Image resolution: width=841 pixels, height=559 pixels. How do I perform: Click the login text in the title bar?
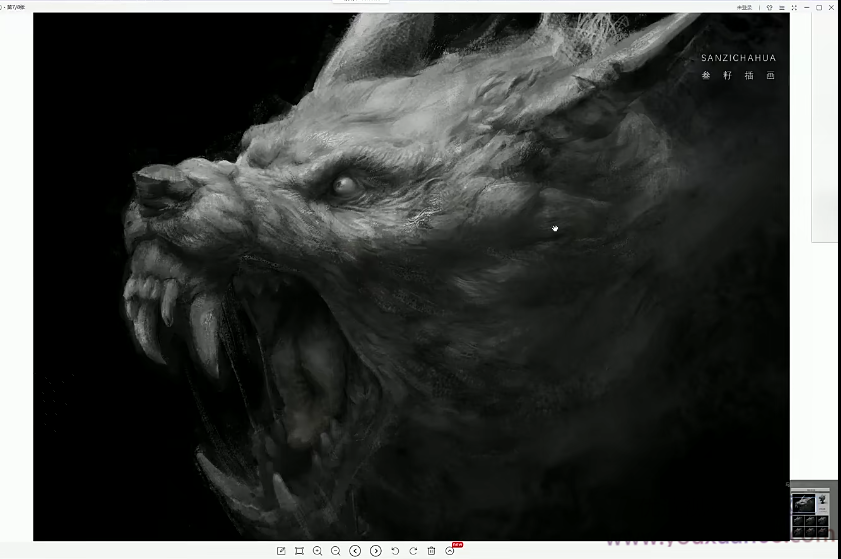(x=743, y=7)
